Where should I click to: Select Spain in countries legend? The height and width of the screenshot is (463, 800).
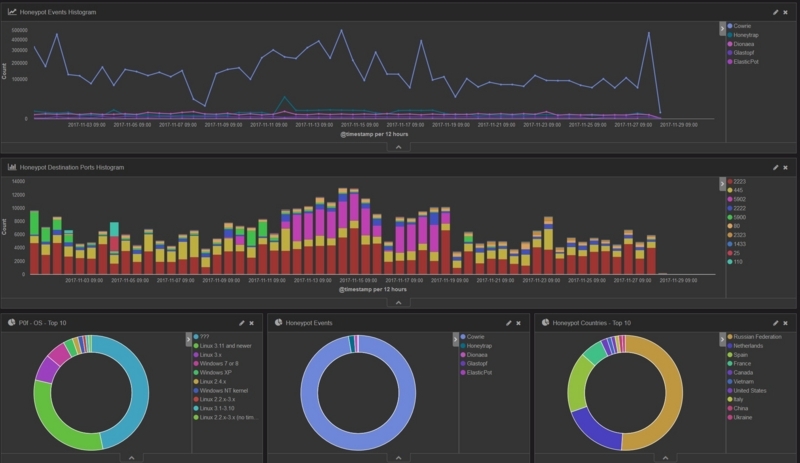point(740,355)
